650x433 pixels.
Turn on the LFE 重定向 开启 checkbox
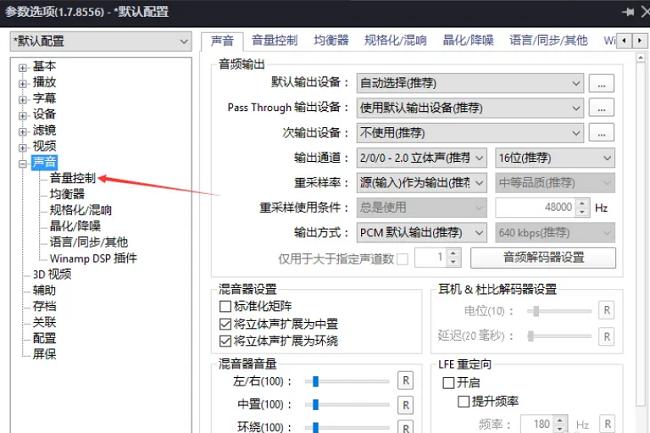448,383
